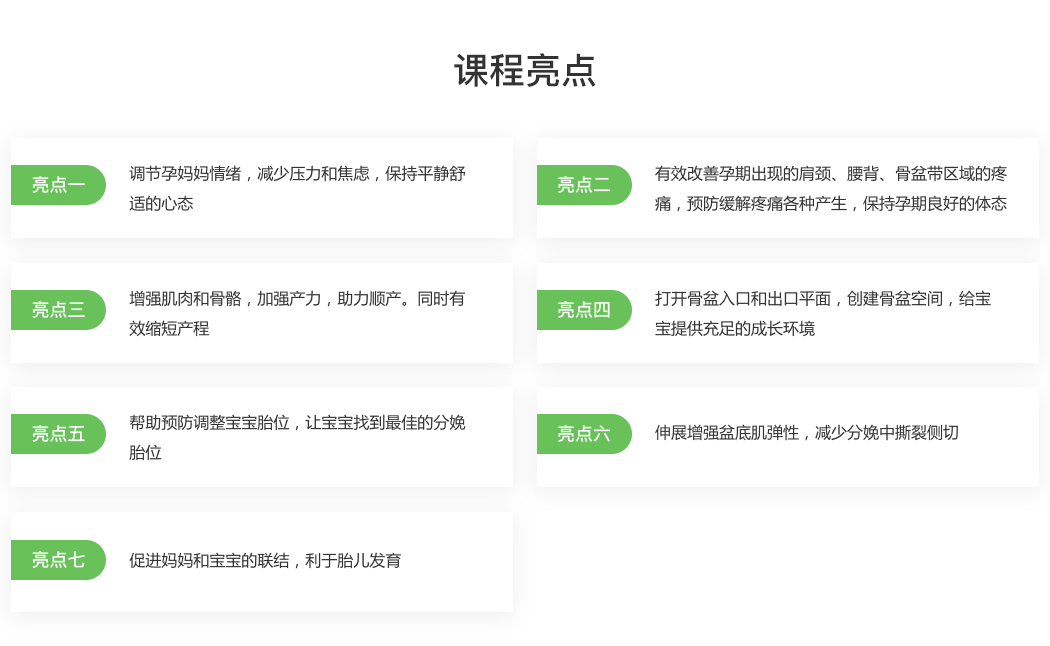
Task: Select the 亮点六 badge
Action: [584, 434]
